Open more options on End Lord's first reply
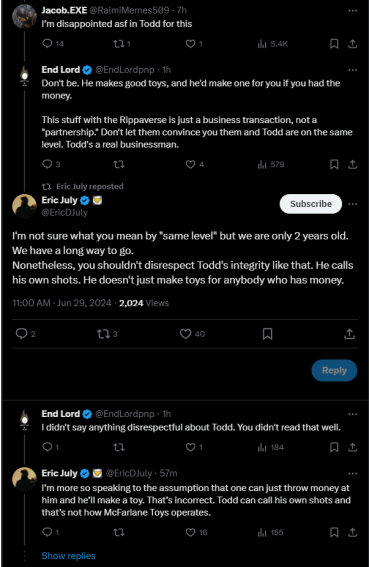 [353, 70]
